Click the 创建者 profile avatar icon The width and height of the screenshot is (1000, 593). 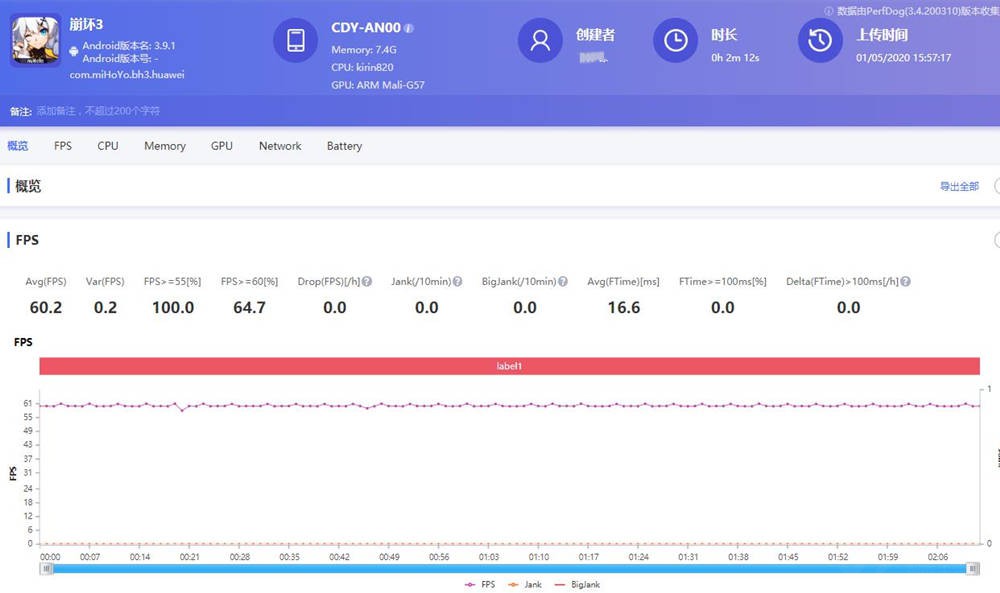(540, 42)
